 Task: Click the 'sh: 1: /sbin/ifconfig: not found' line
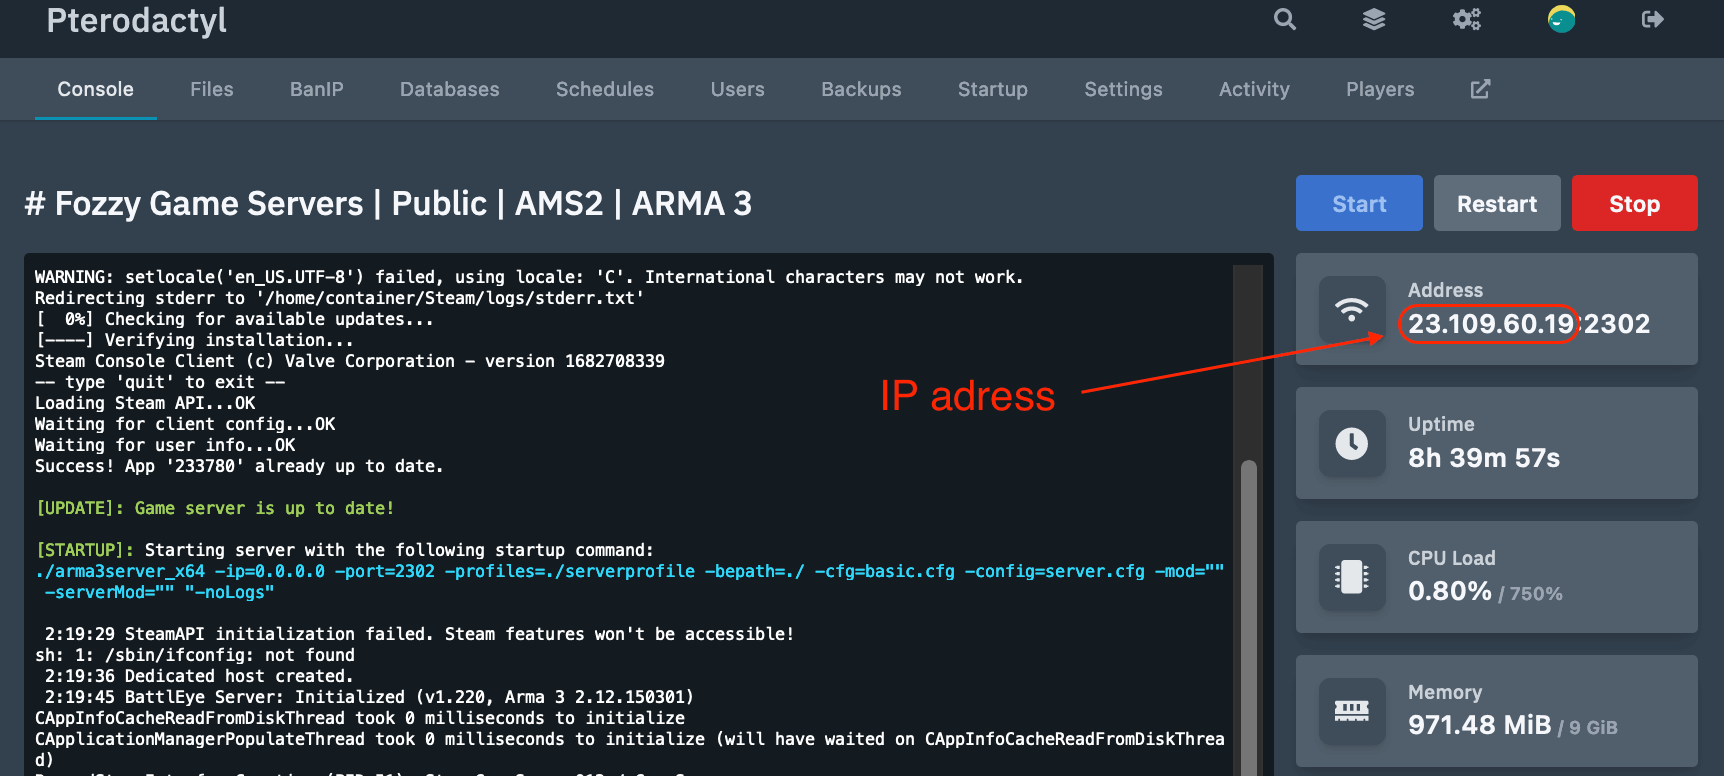tap(195, 655)
